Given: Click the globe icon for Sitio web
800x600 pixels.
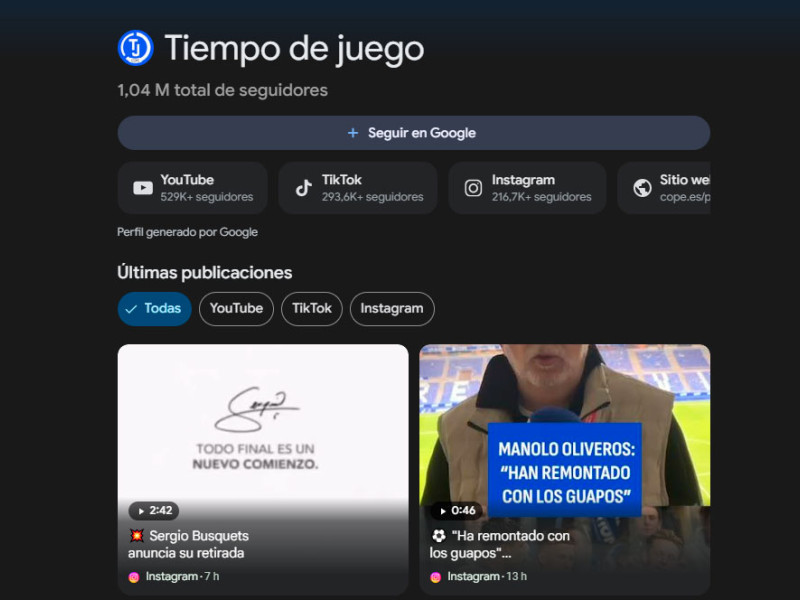Looking at the screenshot, I should click(x=642, y=188).
